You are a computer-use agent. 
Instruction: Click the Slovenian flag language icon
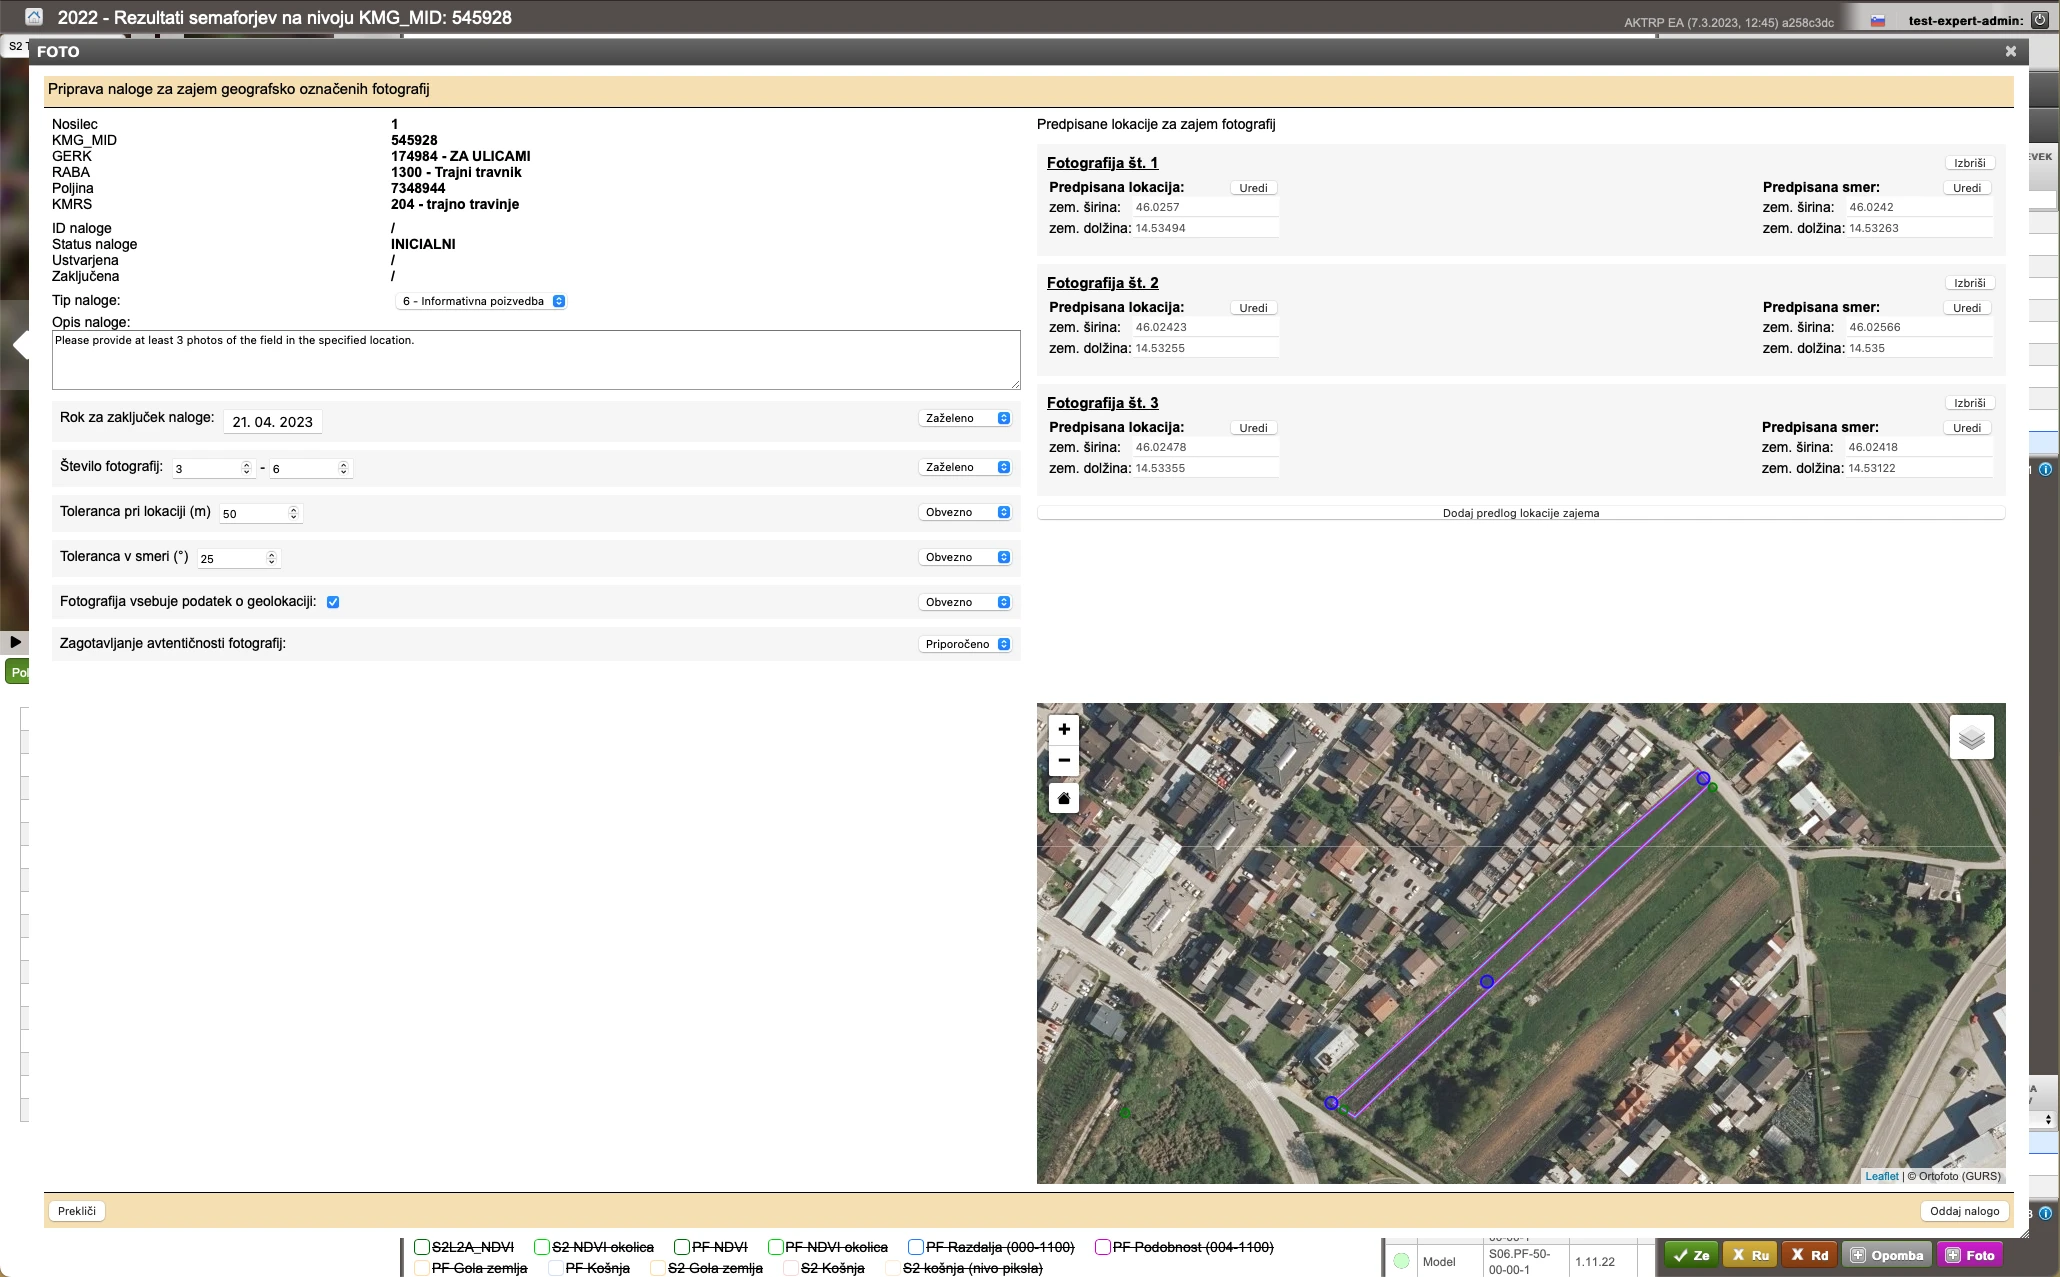1878,20
